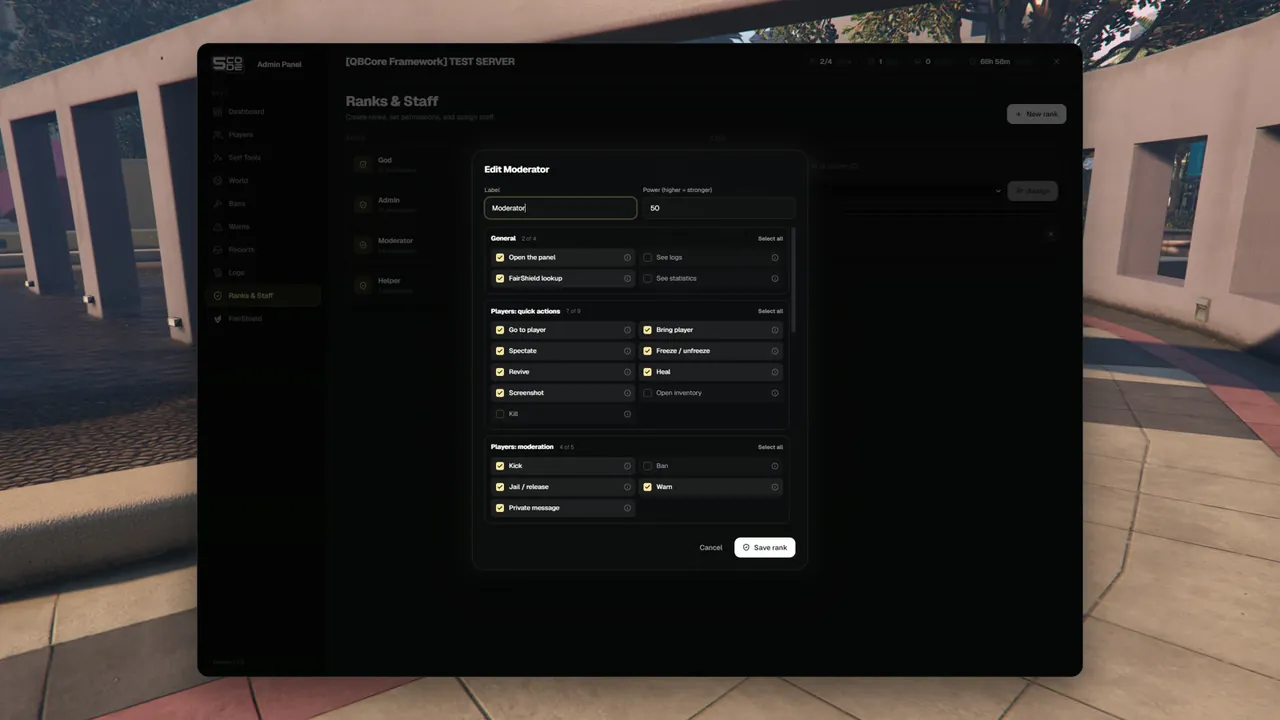Click the info icon for See statistics
1280x720 pixels.
click(775, 278)
